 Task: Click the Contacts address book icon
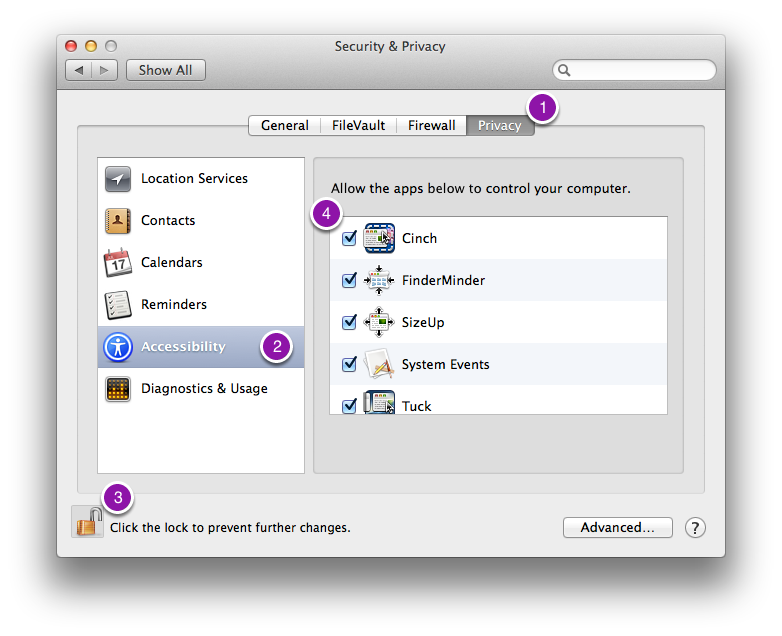coord(118,220)
